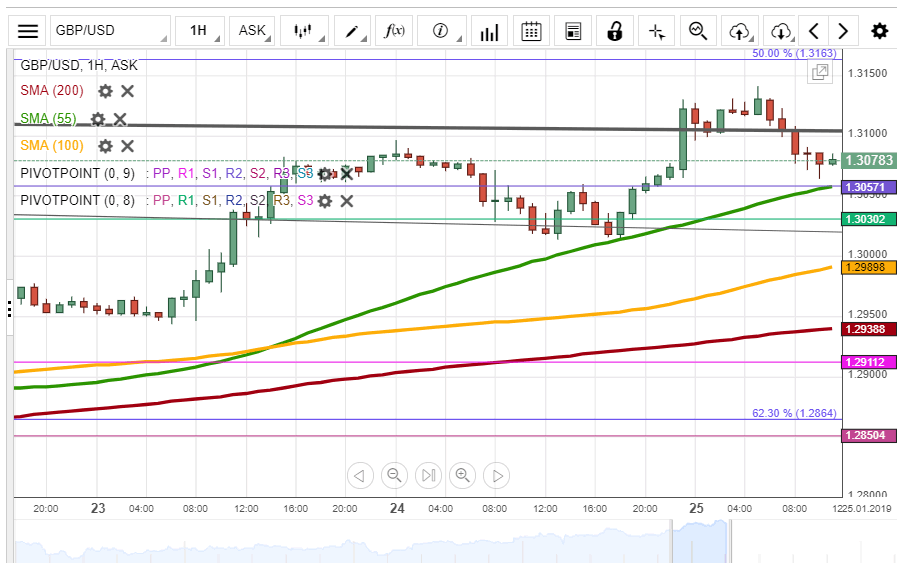899x571 pixels.
Task: Open the GBP/USD instrument dropdown
Action: 110,31
